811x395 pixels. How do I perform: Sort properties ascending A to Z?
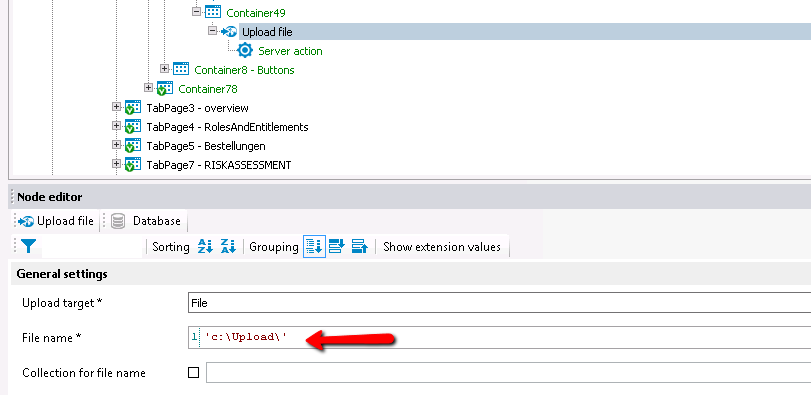click(205, 247)
